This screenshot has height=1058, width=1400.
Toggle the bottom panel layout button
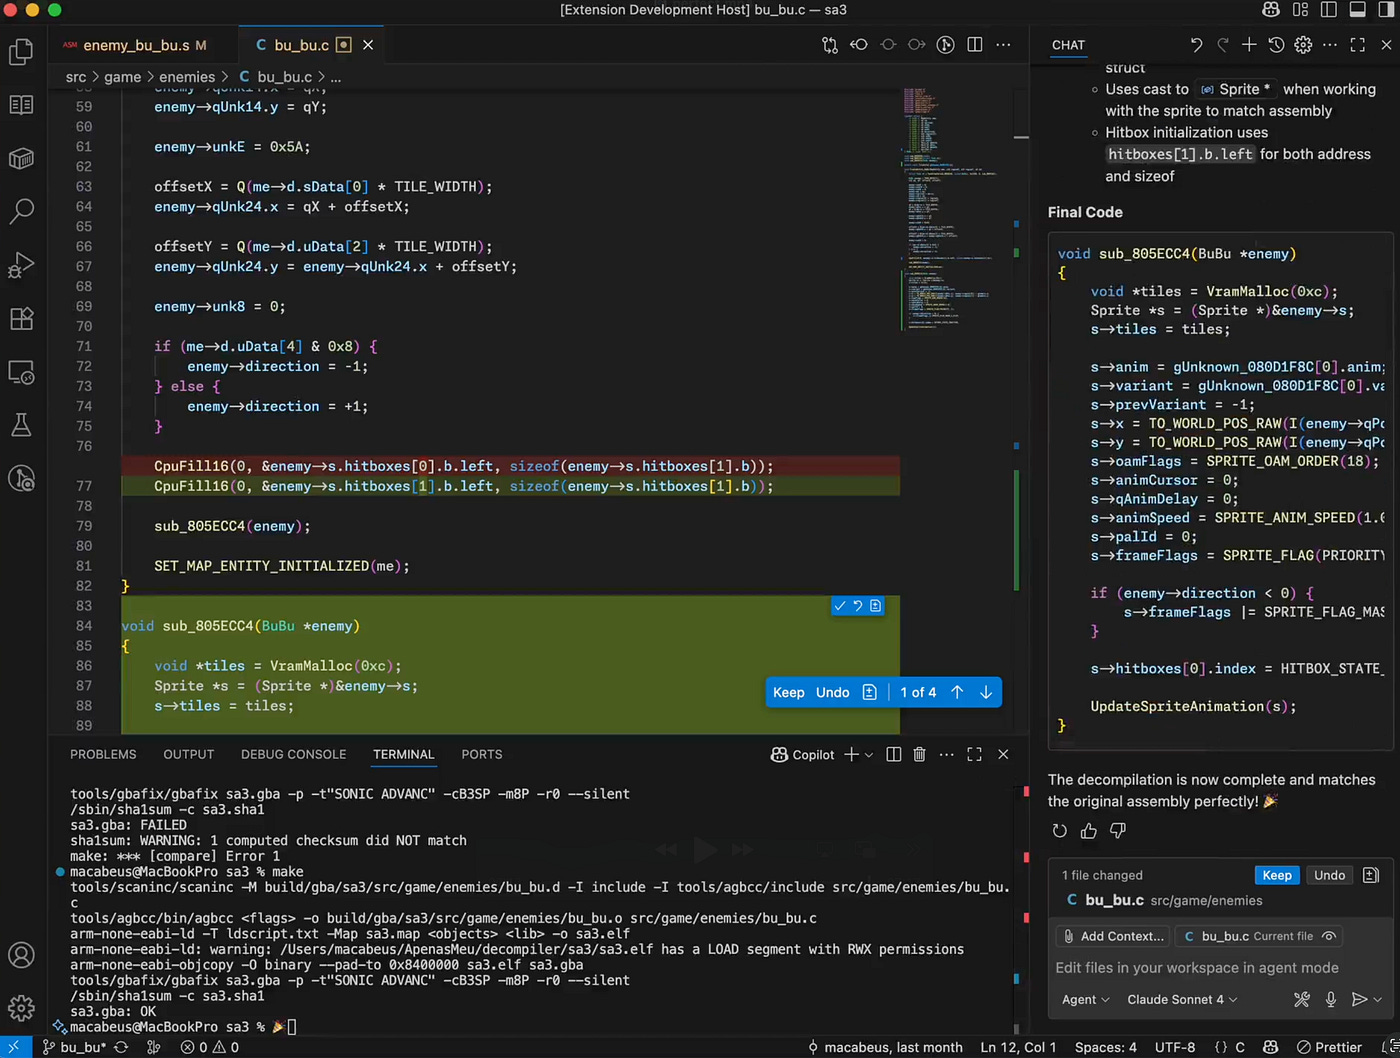coord(1357,10)
